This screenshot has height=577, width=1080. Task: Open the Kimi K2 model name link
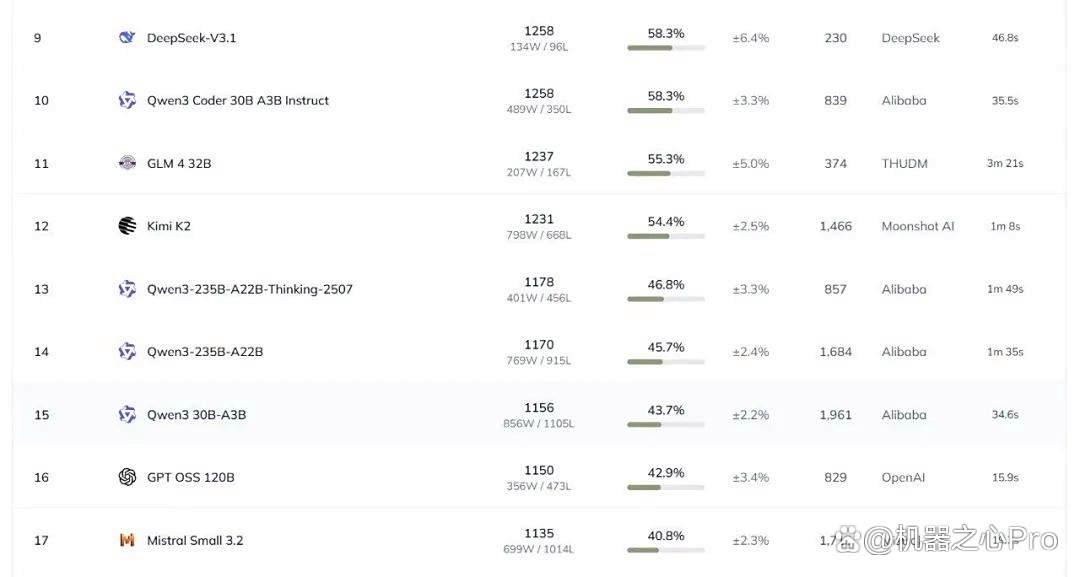[169, 226]
